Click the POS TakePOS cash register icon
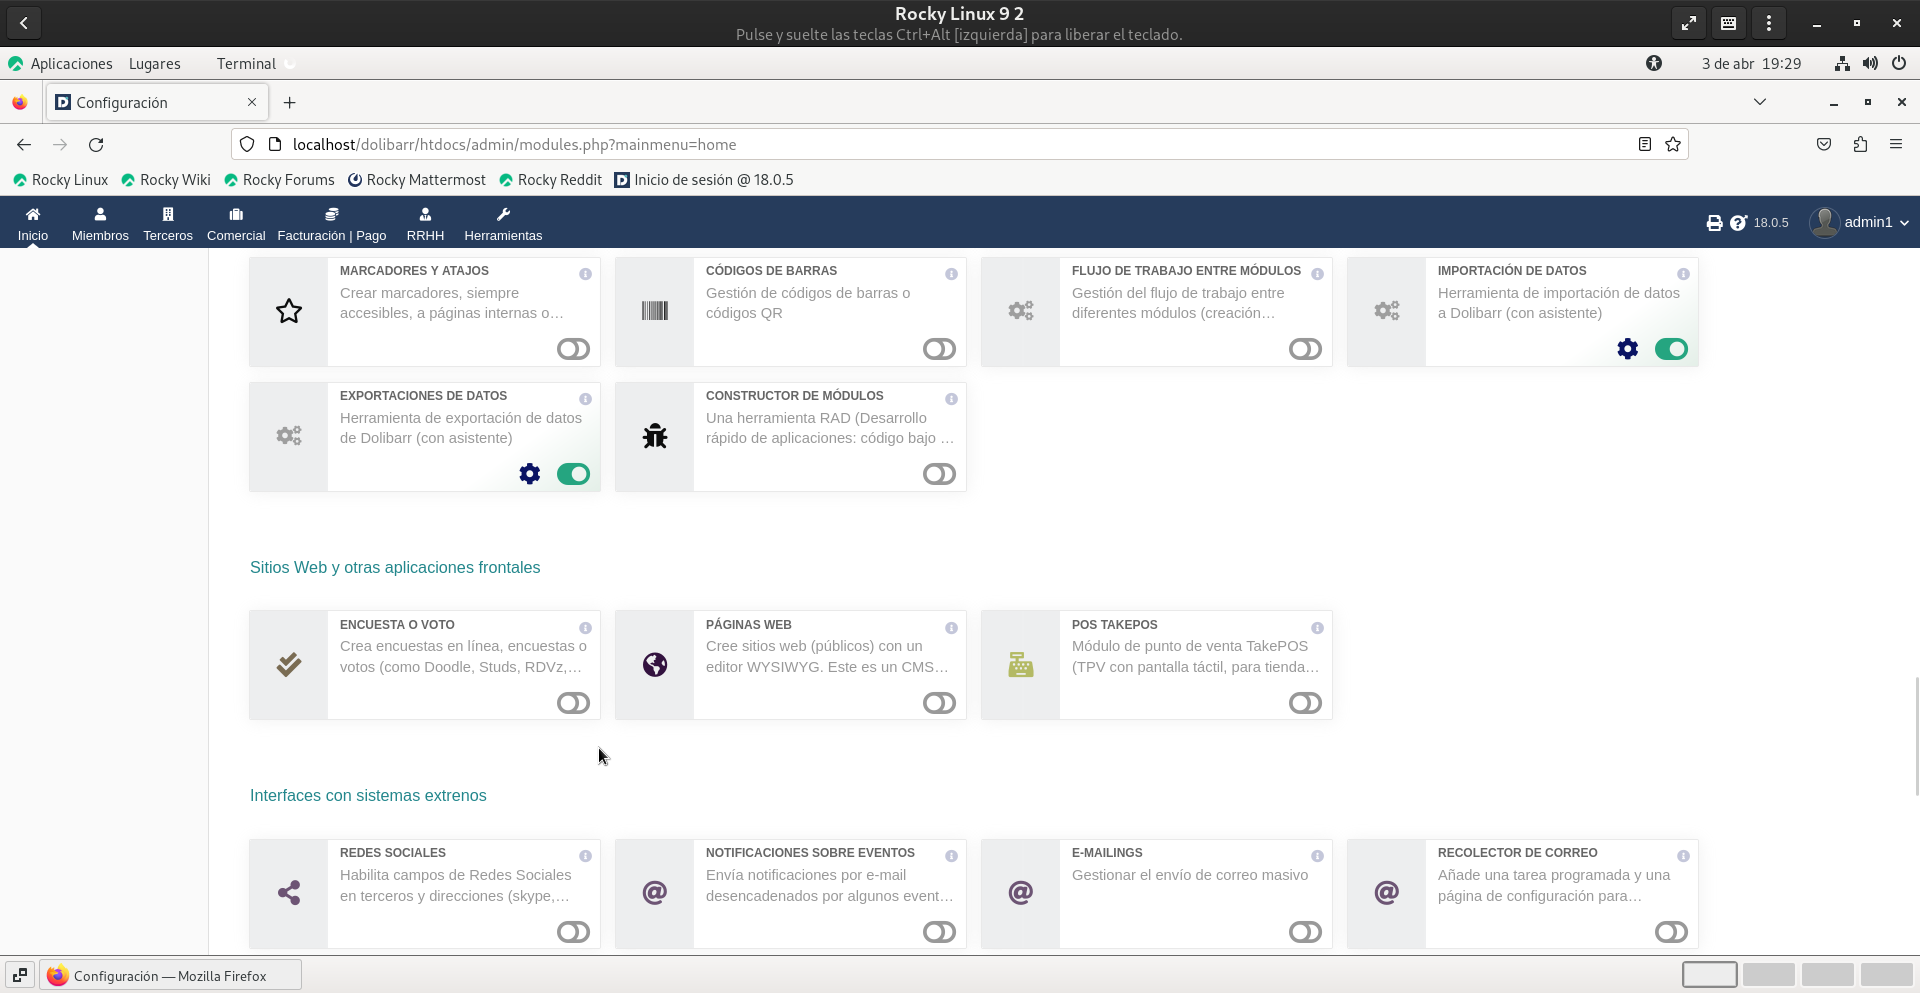The image size is (1920, 993). pos(1020,665)
